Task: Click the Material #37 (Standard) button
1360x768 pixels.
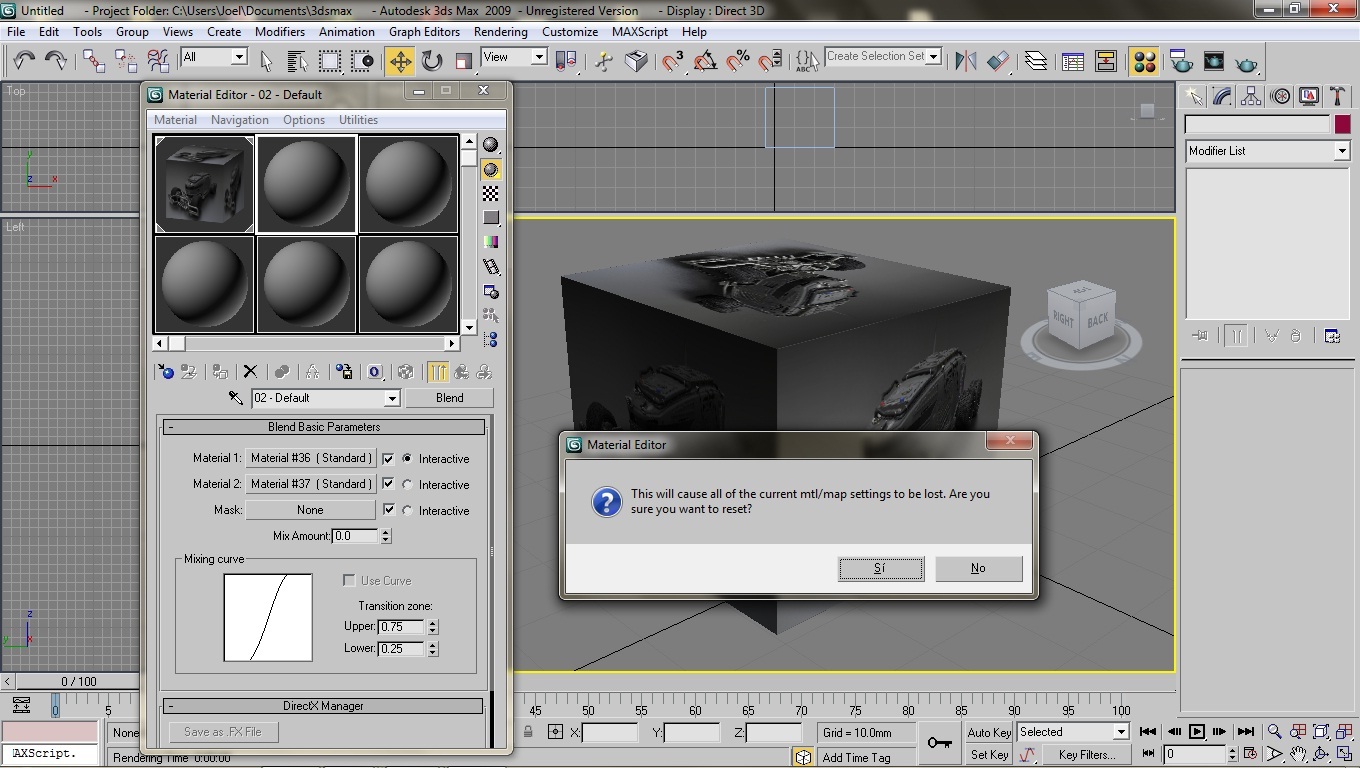Action: point(311,484)
